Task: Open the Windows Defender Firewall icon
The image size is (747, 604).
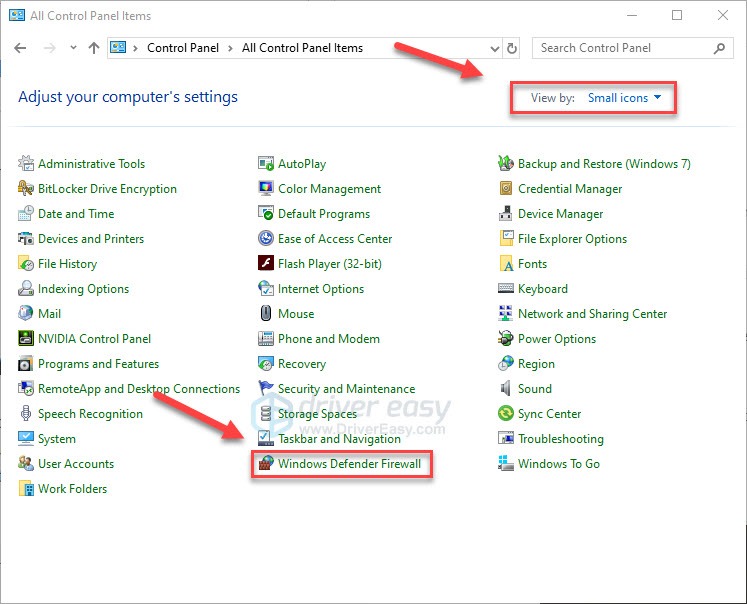Action: (266, 463)
